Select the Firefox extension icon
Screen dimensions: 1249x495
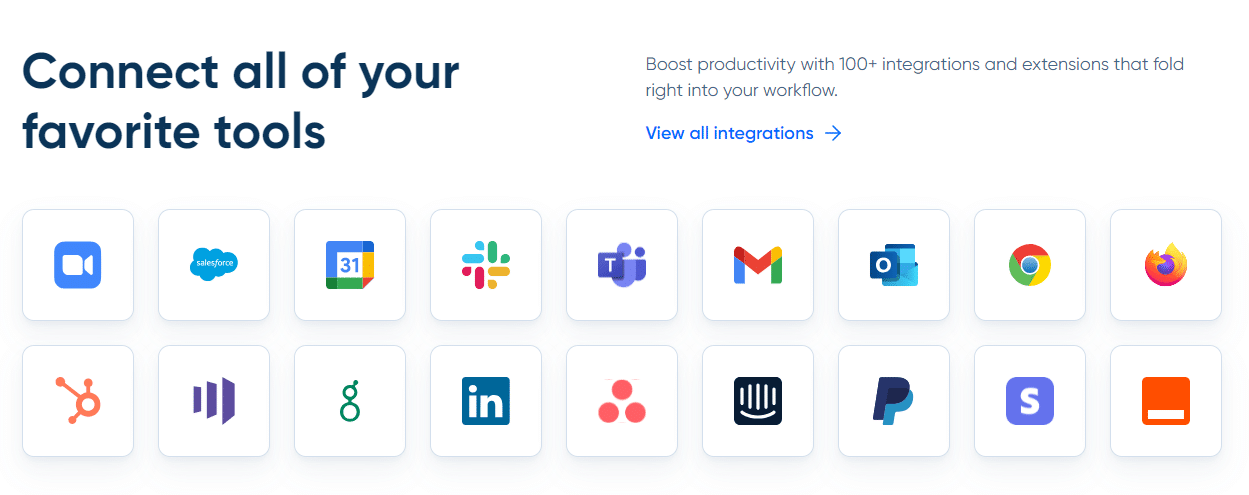click(x=1166, y=265)
